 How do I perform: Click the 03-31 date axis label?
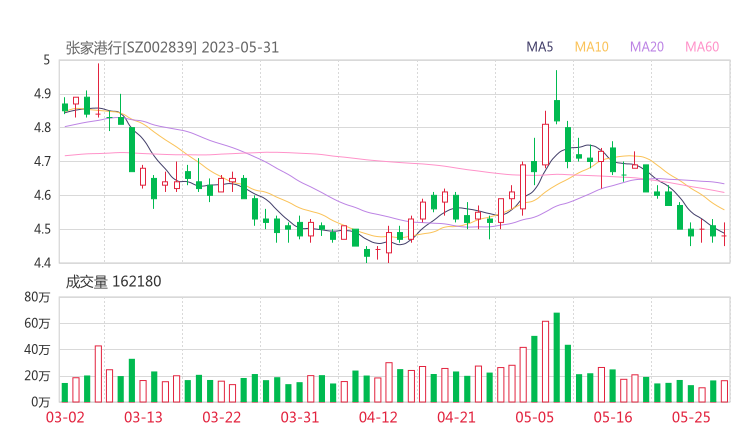click(x=300, y=417)
